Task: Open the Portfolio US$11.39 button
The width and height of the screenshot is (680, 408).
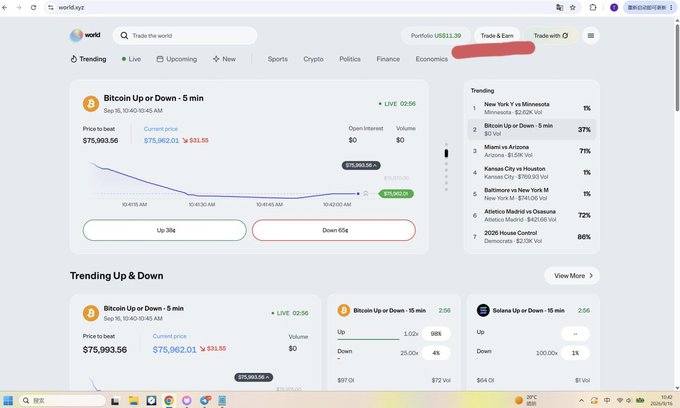Action: [x=436, y=36]
